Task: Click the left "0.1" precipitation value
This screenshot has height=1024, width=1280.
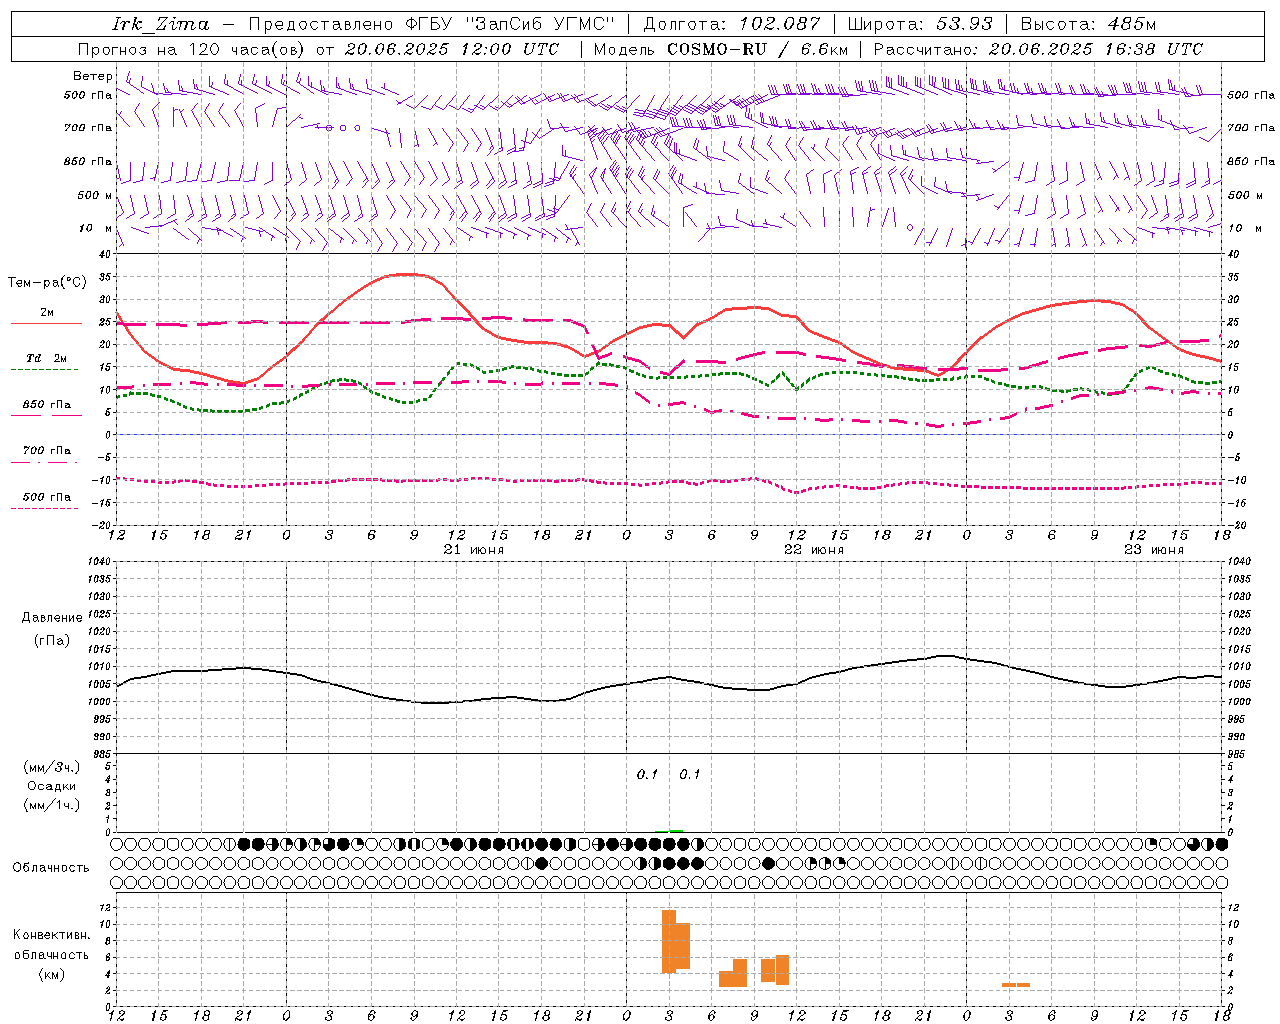Action: click(x=647, y=775)
